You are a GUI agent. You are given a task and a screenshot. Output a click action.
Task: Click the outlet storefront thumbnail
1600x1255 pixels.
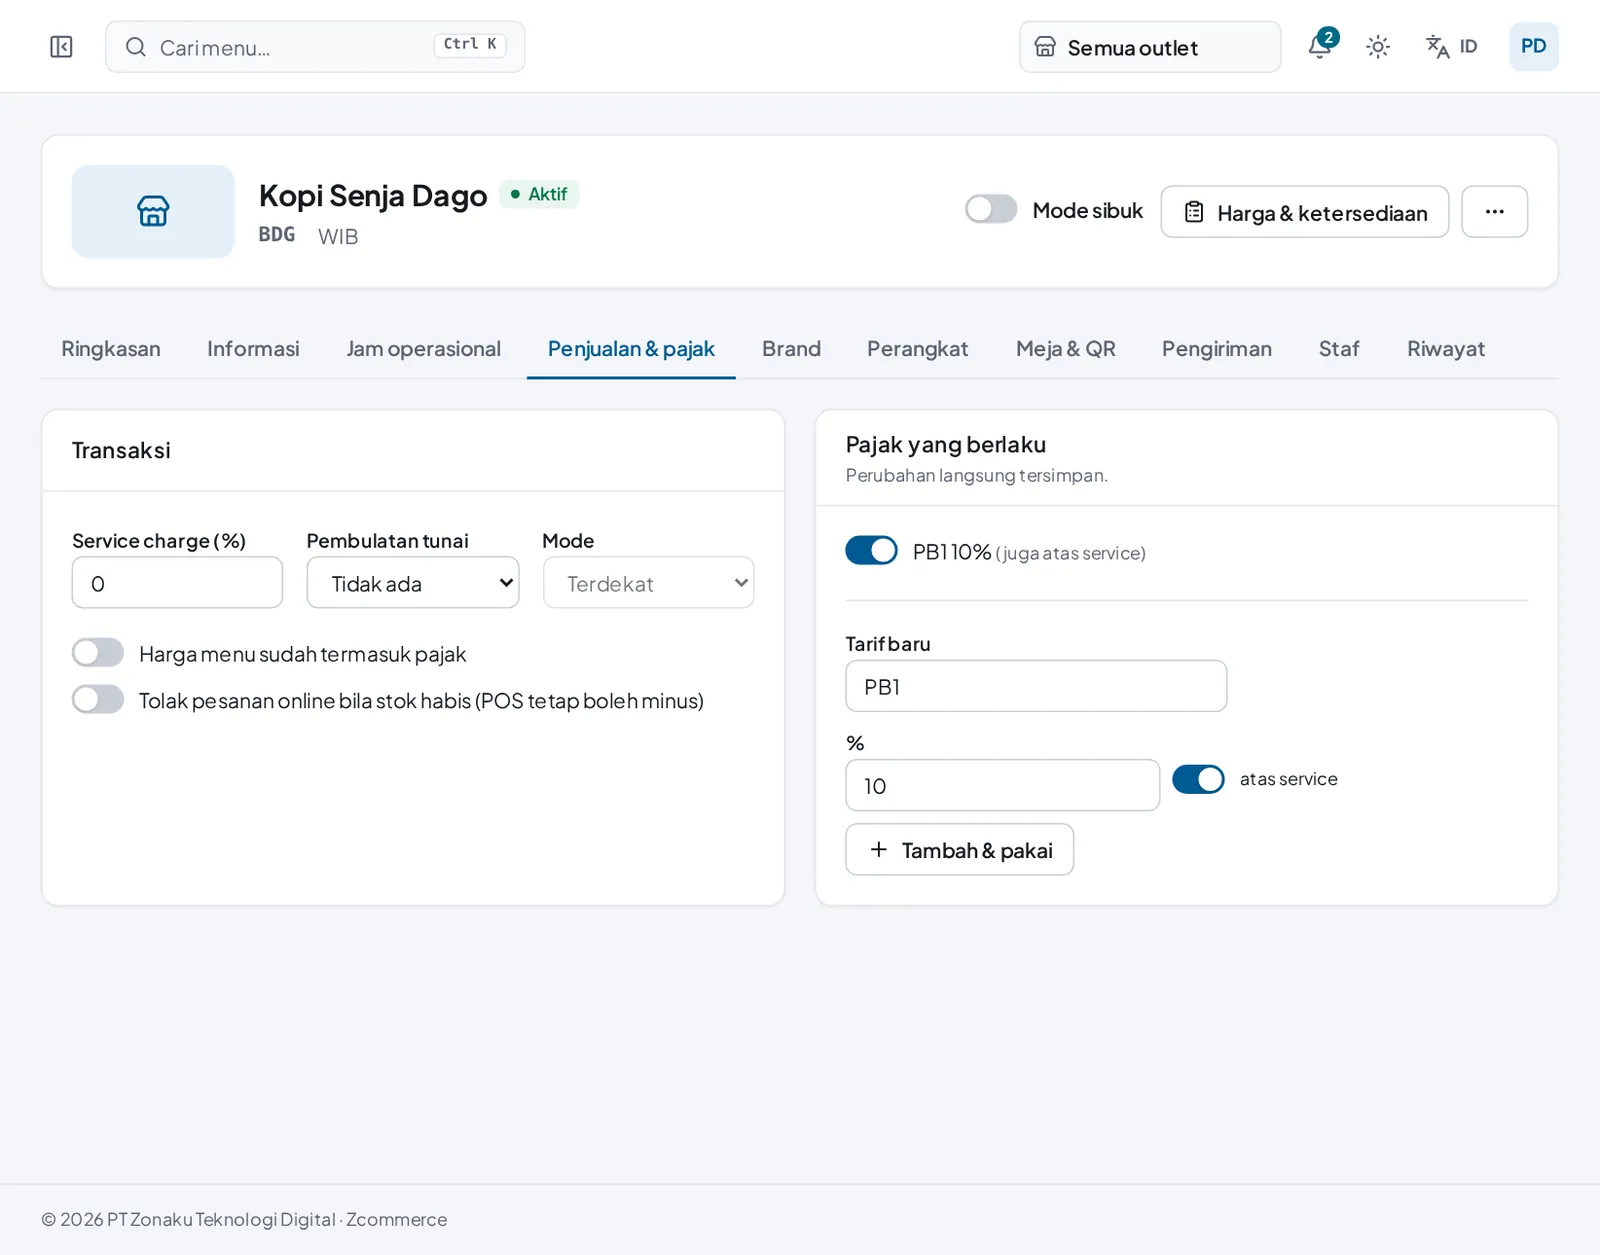point(153,211)
